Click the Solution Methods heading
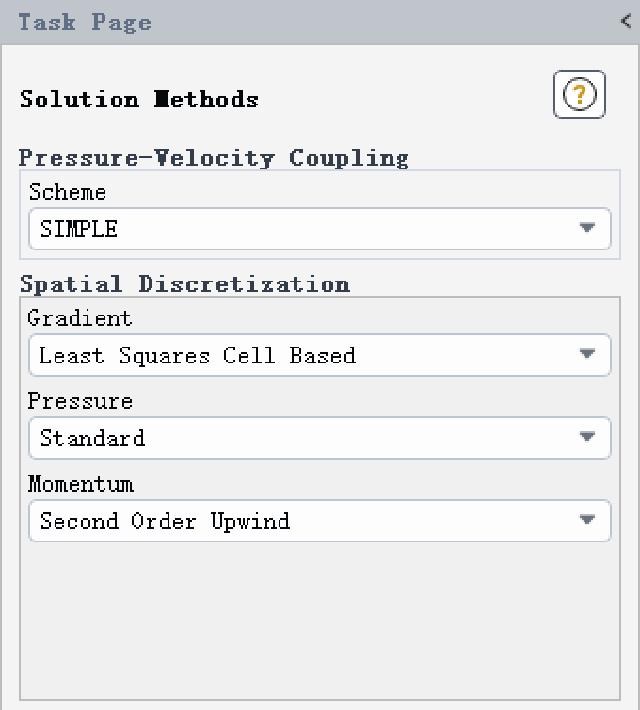Screen dimensions: 640x710 (139, 99)
